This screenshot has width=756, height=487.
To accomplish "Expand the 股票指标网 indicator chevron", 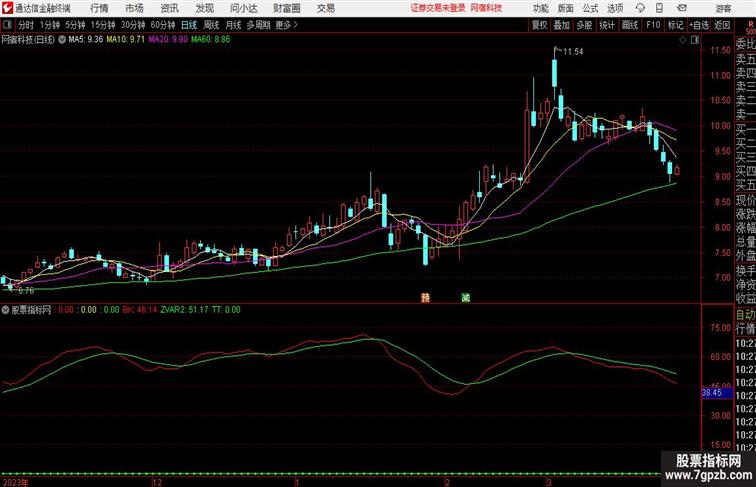I will click(x=5, y=310).
